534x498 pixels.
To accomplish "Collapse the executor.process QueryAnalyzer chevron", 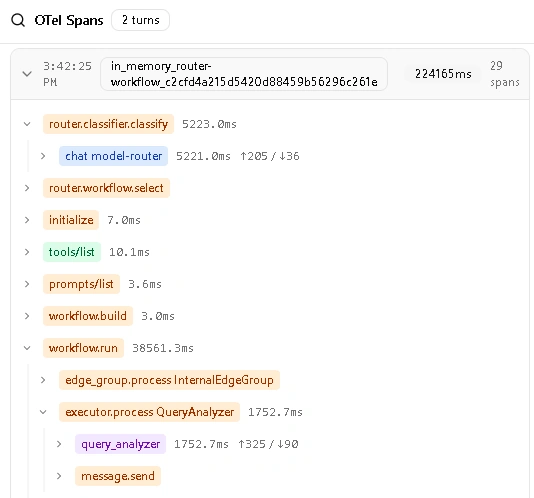I will point(43,412).
